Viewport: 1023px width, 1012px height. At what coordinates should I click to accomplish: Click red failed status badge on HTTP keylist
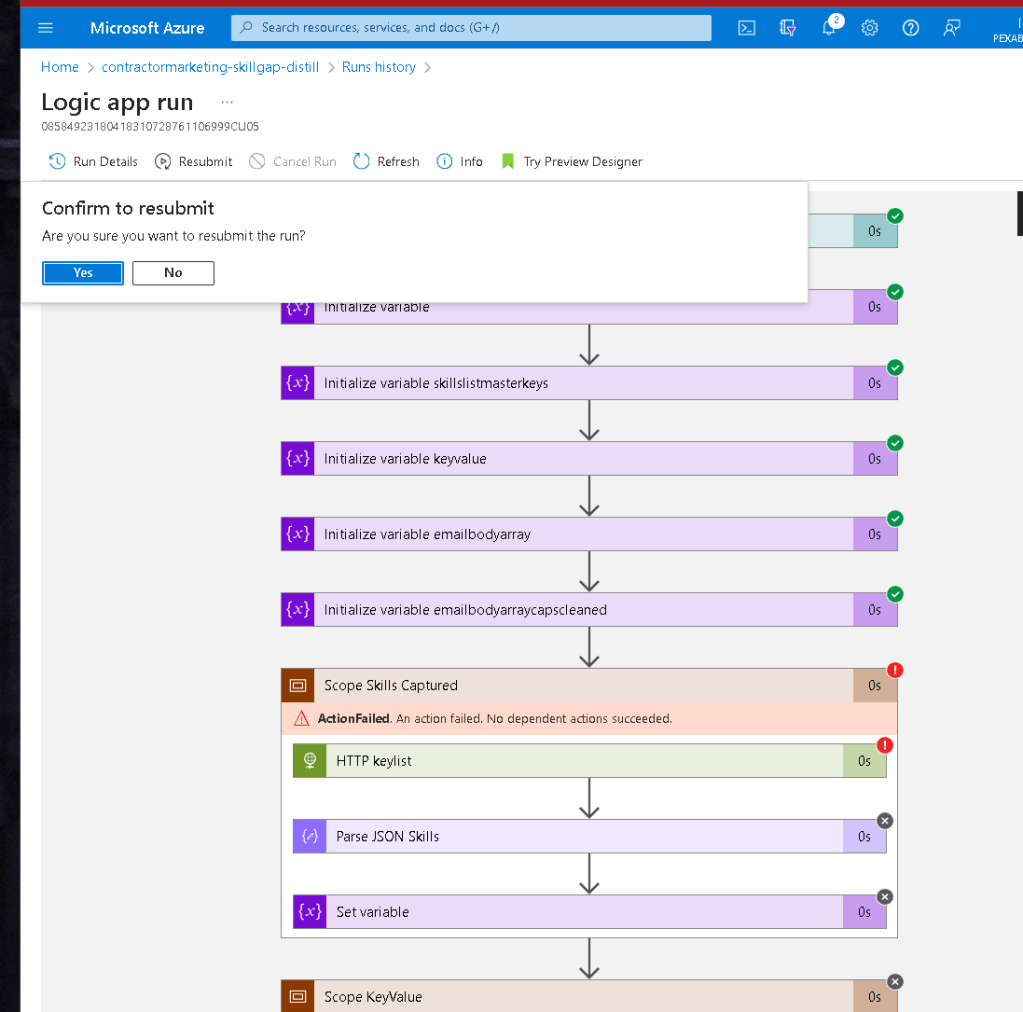[x=885, y=745]
